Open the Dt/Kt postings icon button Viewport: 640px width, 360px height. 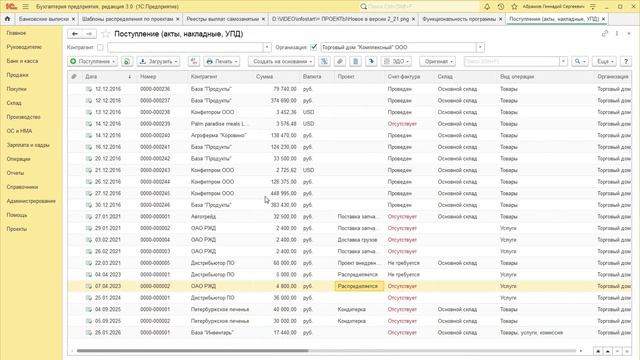(x=194, y=61)
